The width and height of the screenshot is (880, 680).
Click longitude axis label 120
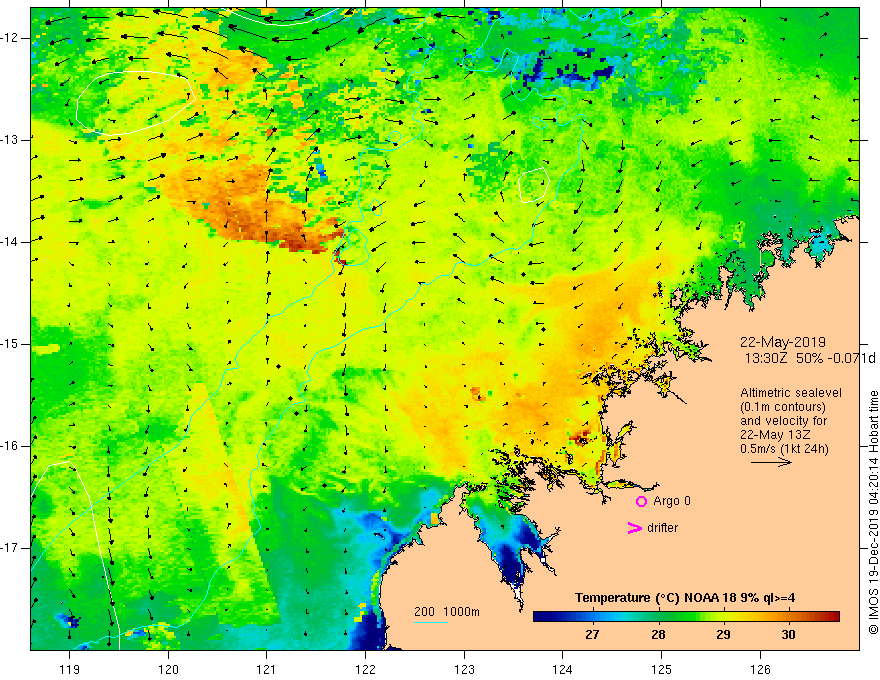click(168, 669)
